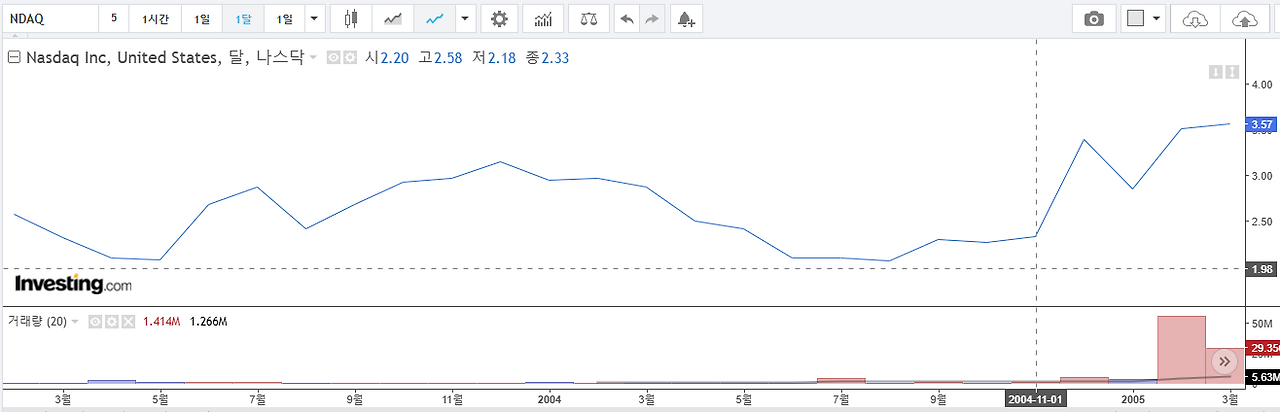The image size is (1280, 412).
Task: Maximize pane with double-arrow icon
Action: pos(1232,72)
